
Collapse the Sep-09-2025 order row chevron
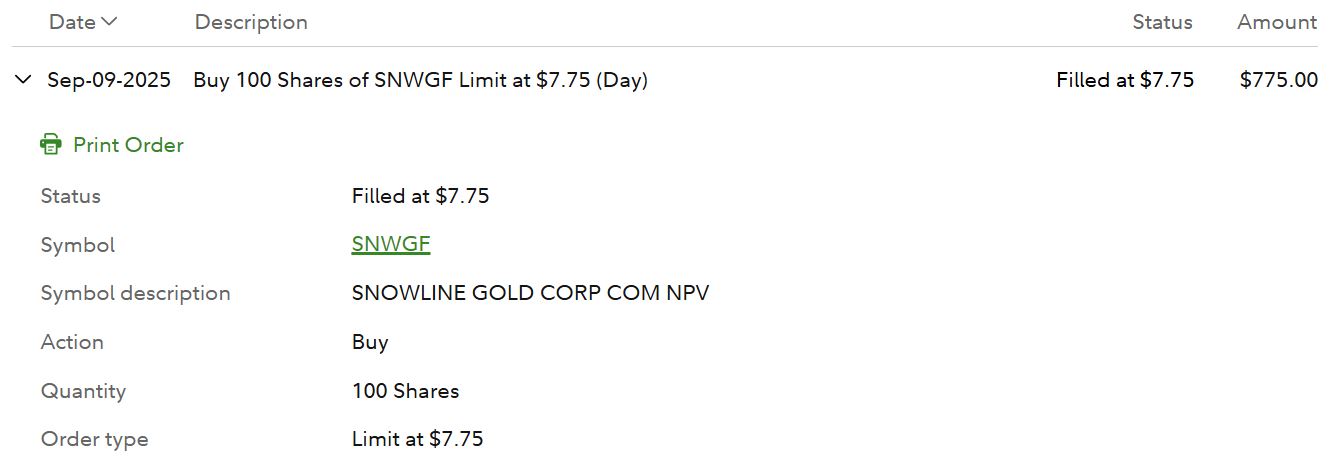[24, 80]
